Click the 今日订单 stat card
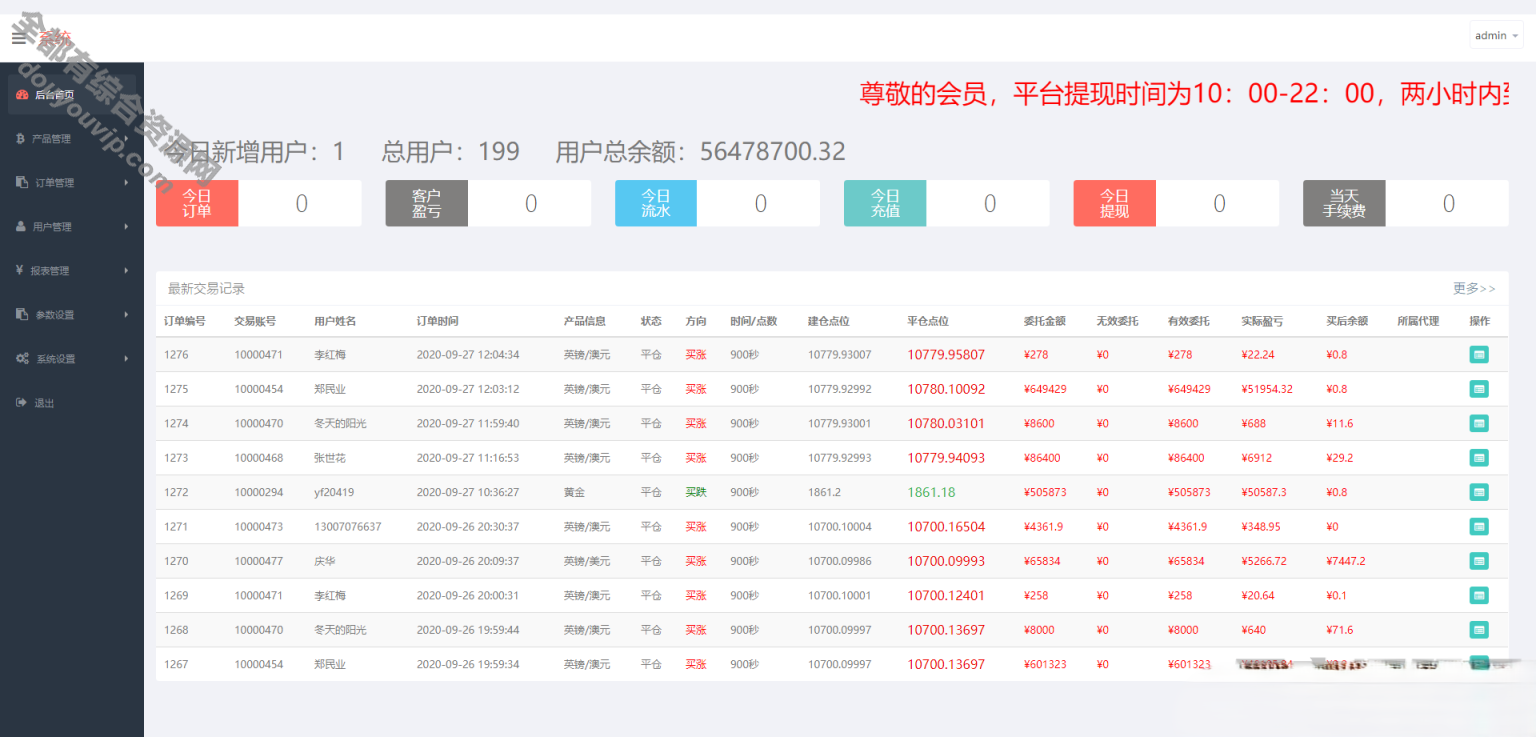 click(259, 203)
